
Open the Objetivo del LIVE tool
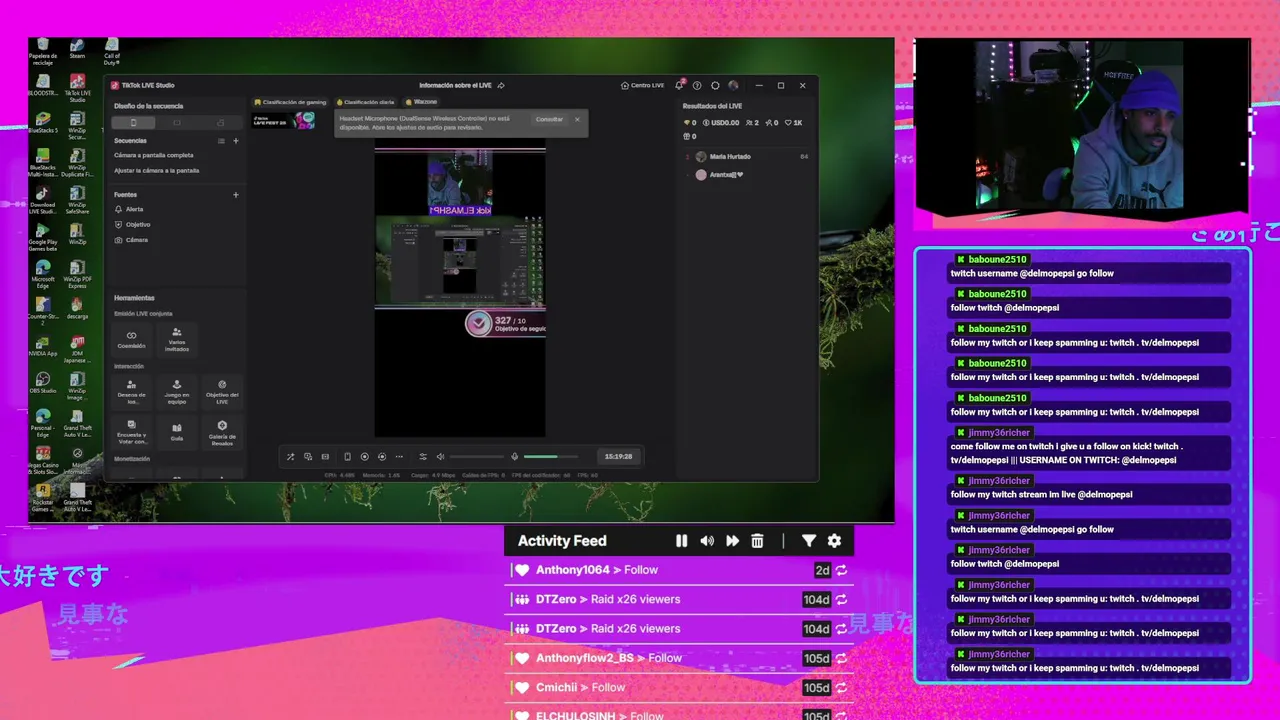(x=222, y=391)
